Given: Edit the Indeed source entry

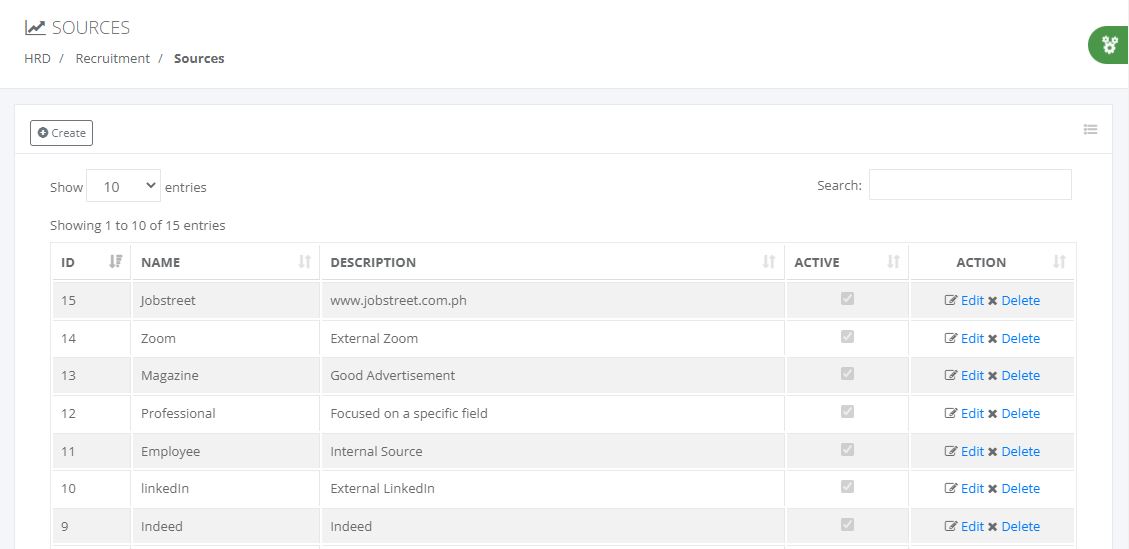Looking at the screenshot, I should (x=971, y=527).
